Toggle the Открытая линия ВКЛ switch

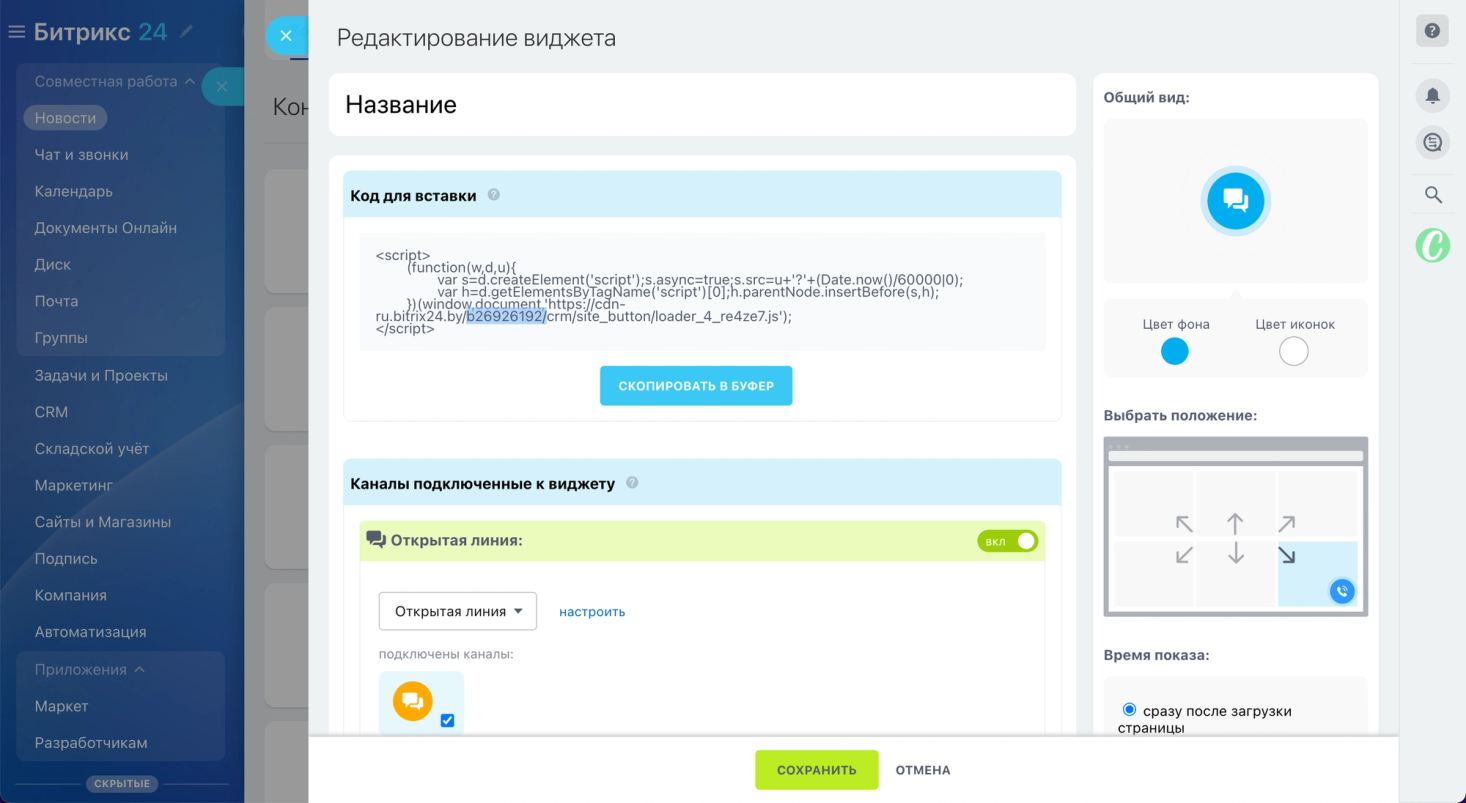point(1007,541)
